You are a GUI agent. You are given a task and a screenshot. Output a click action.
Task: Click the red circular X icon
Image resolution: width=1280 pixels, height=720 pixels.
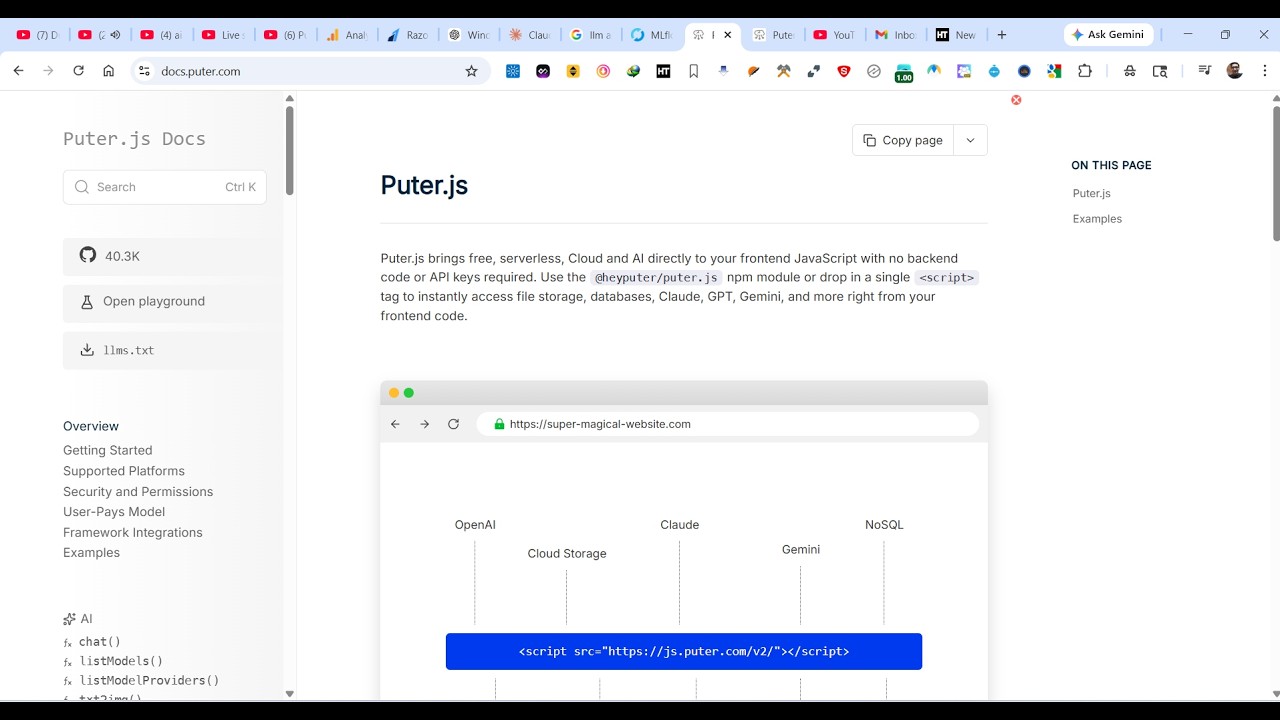(x=1016, y=100)
